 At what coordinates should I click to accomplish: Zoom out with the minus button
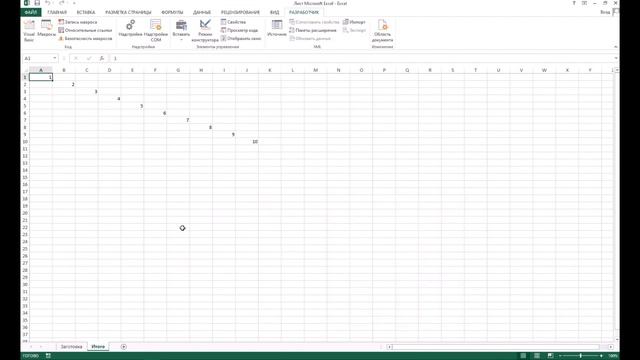560,356
